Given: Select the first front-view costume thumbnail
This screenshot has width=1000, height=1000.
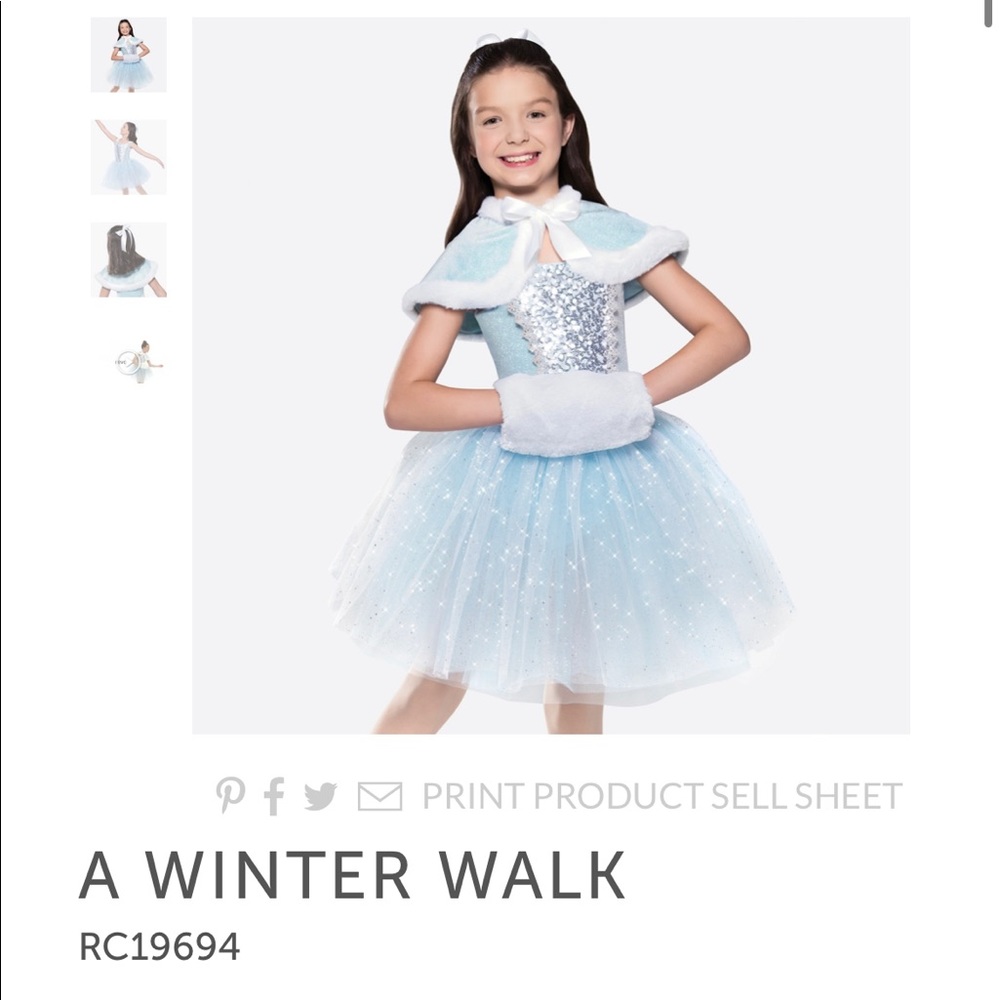Looking at the screenshot, I should point(128,55).
